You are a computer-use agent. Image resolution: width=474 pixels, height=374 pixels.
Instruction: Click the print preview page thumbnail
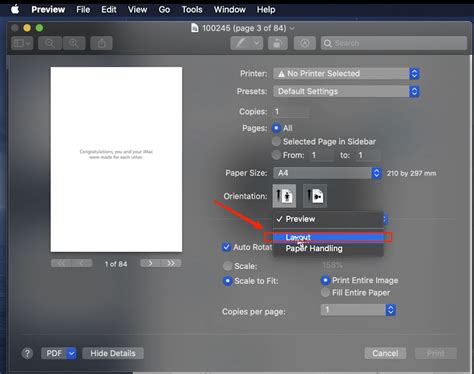(116, 159)
